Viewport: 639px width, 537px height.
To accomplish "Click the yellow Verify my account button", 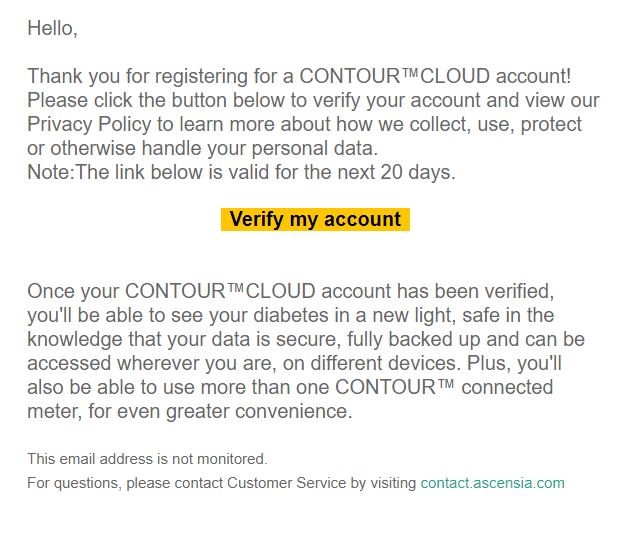I will 315,220.
